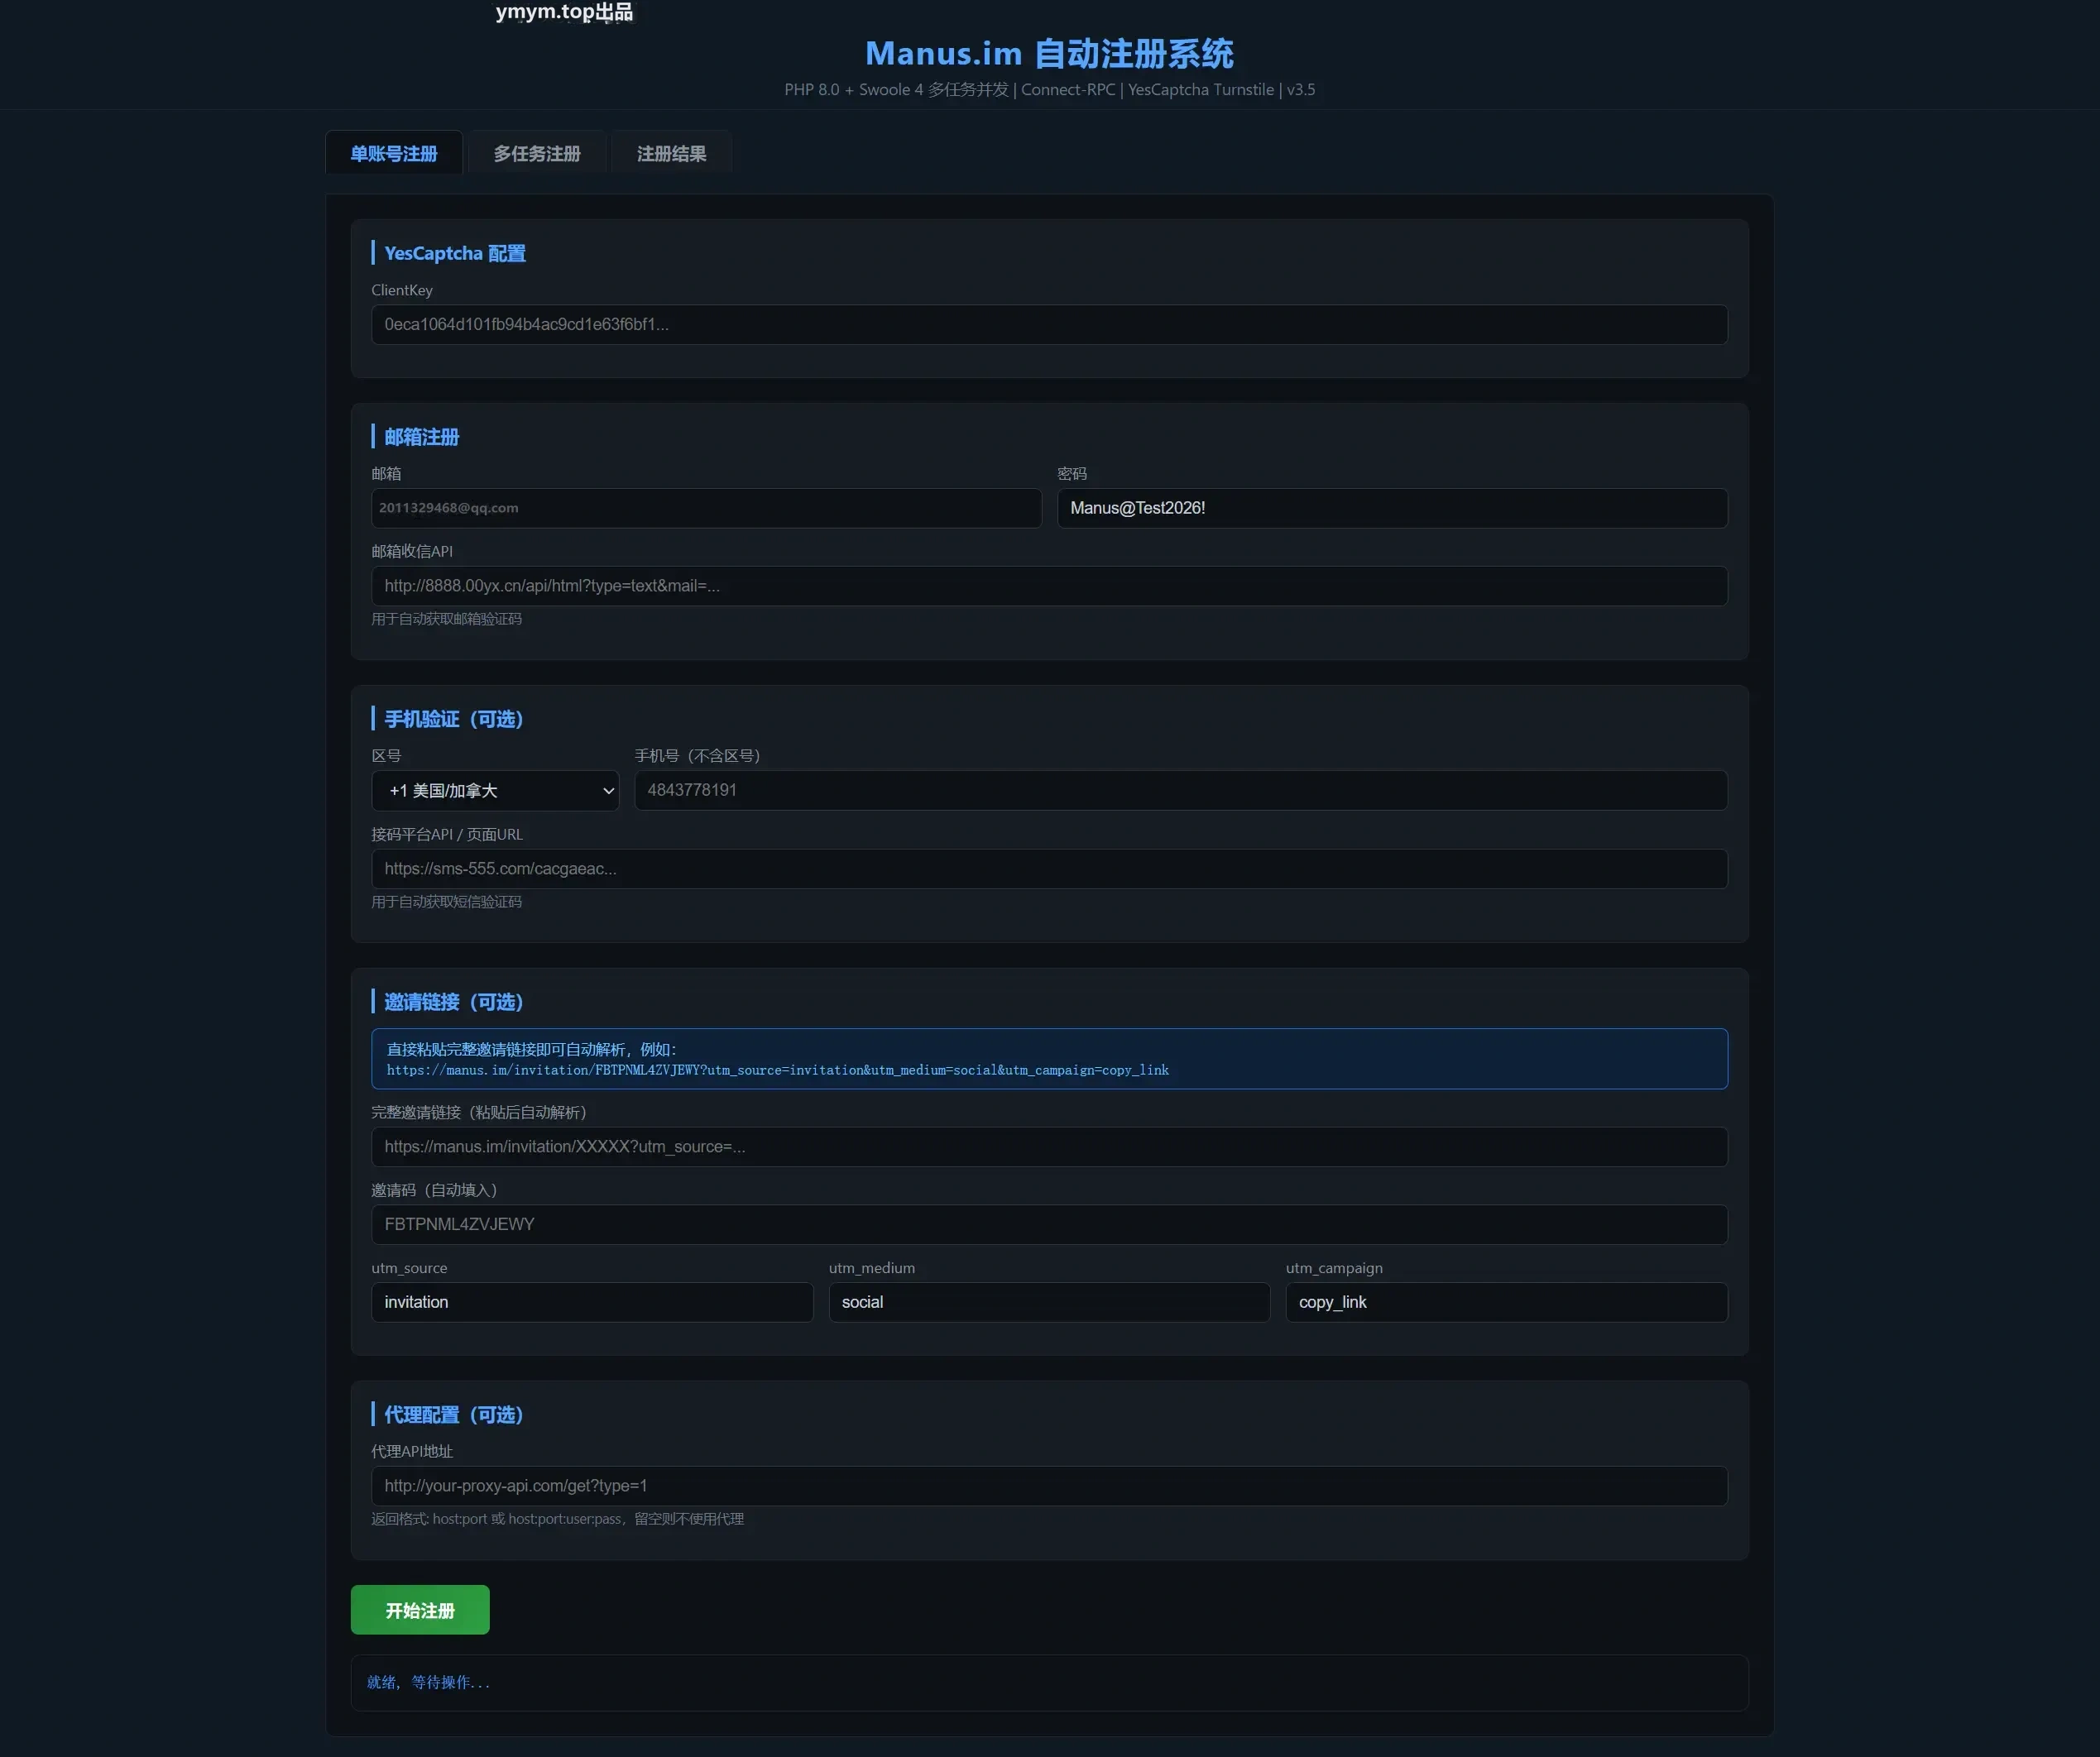The width and height of the screenshot is (2100, 1757).
Task: Click the 邀请码 invitation code field
Action: coord(1049,1224)
